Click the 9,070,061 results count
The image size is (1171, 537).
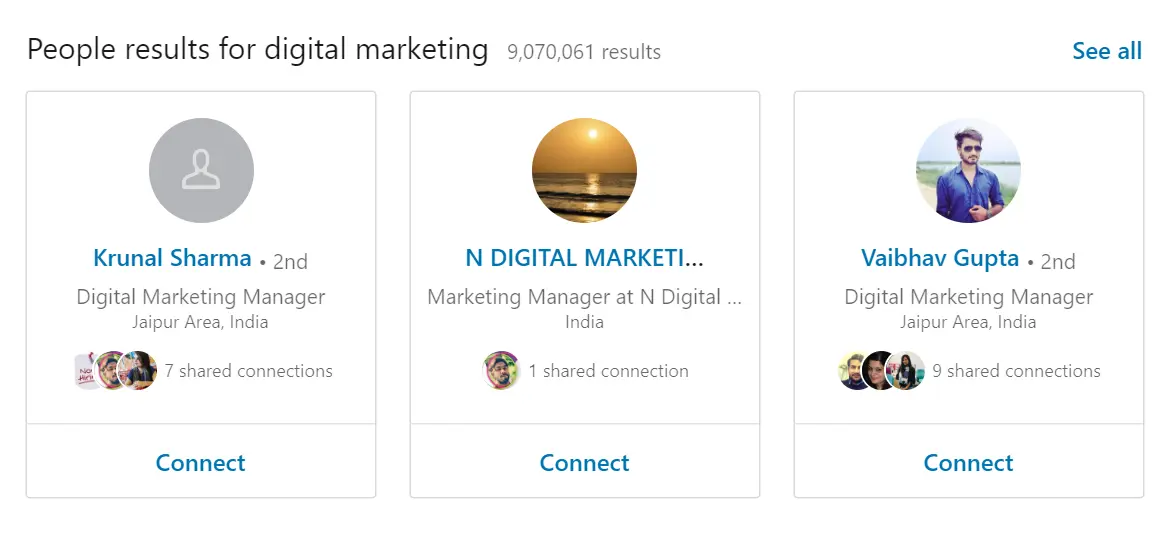click(583, 52)
